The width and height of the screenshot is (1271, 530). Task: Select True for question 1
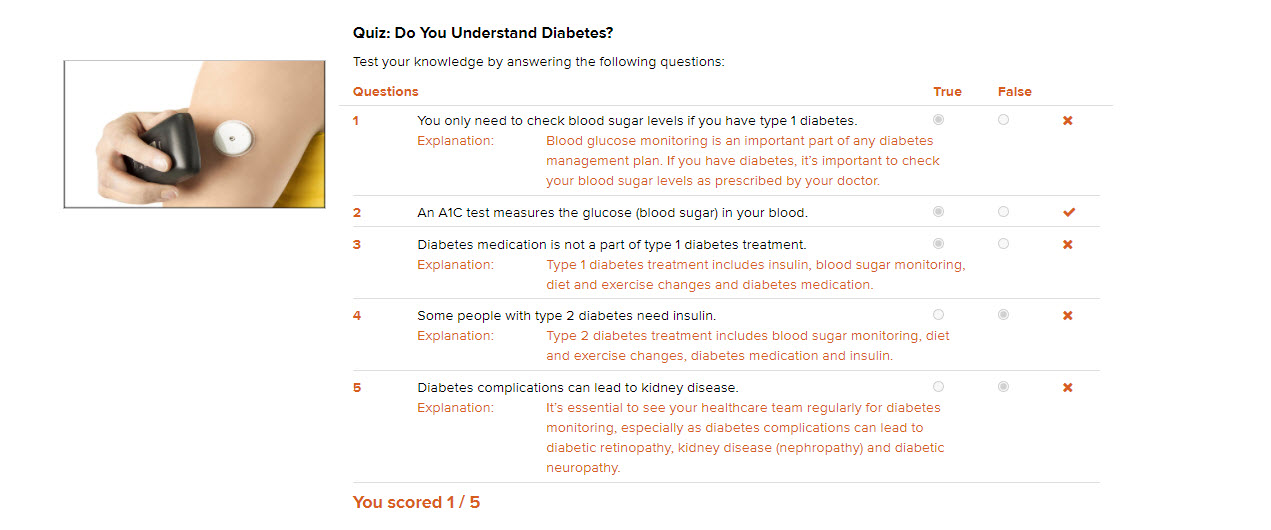pos(938,120)
